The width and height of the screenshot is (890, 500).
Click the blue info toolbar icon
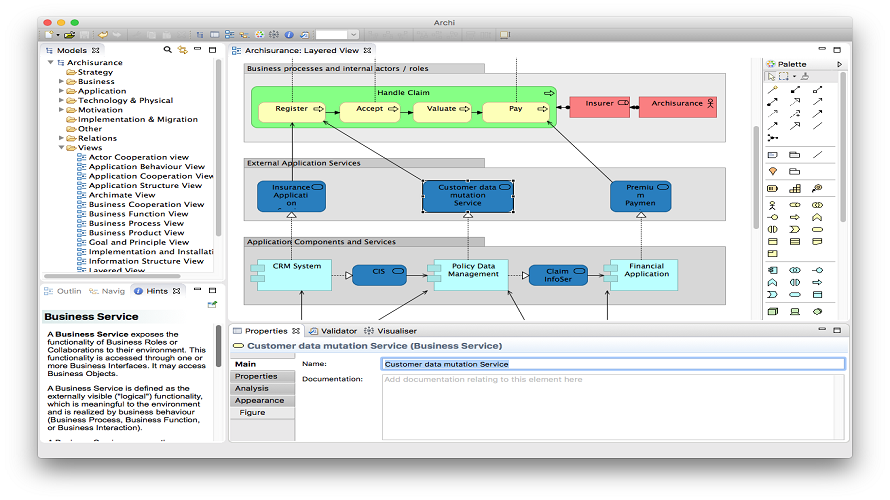coord(289,35)
